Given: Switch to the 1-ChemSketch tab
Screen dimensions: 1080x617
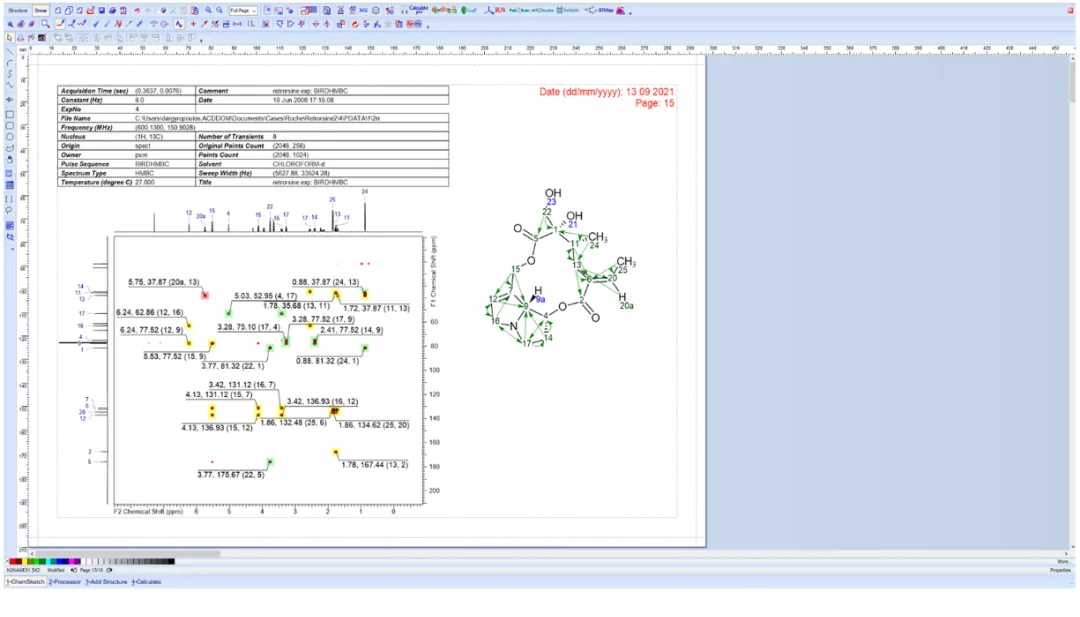Looking at the screenshot, I should 26,582.
